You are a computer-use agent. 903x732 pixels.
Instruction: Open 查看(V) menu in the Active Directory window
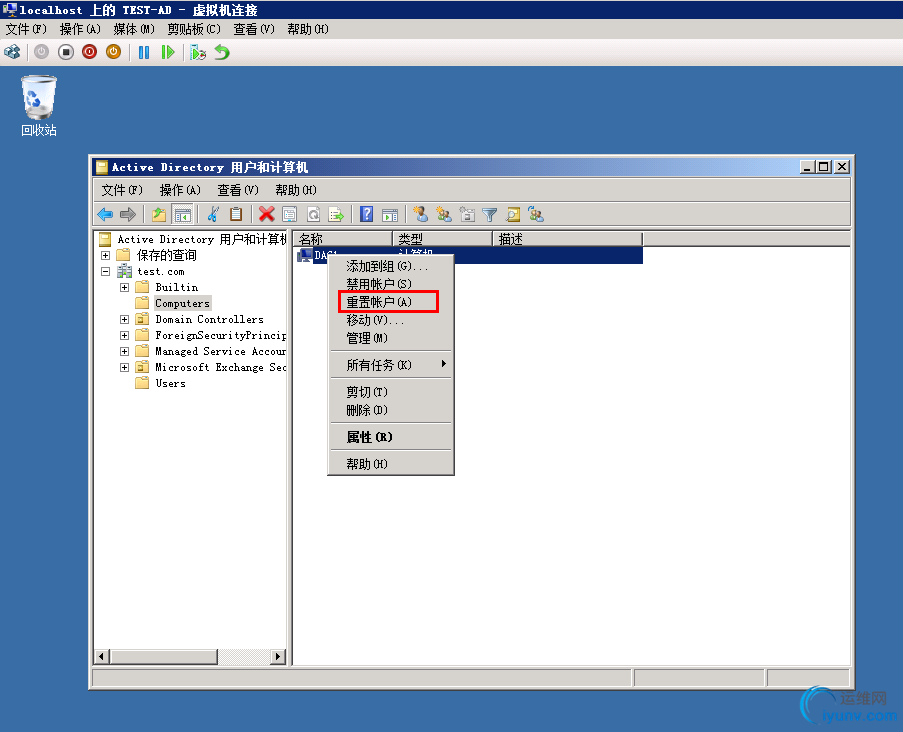pyautogui.click(x=238, y=190)
